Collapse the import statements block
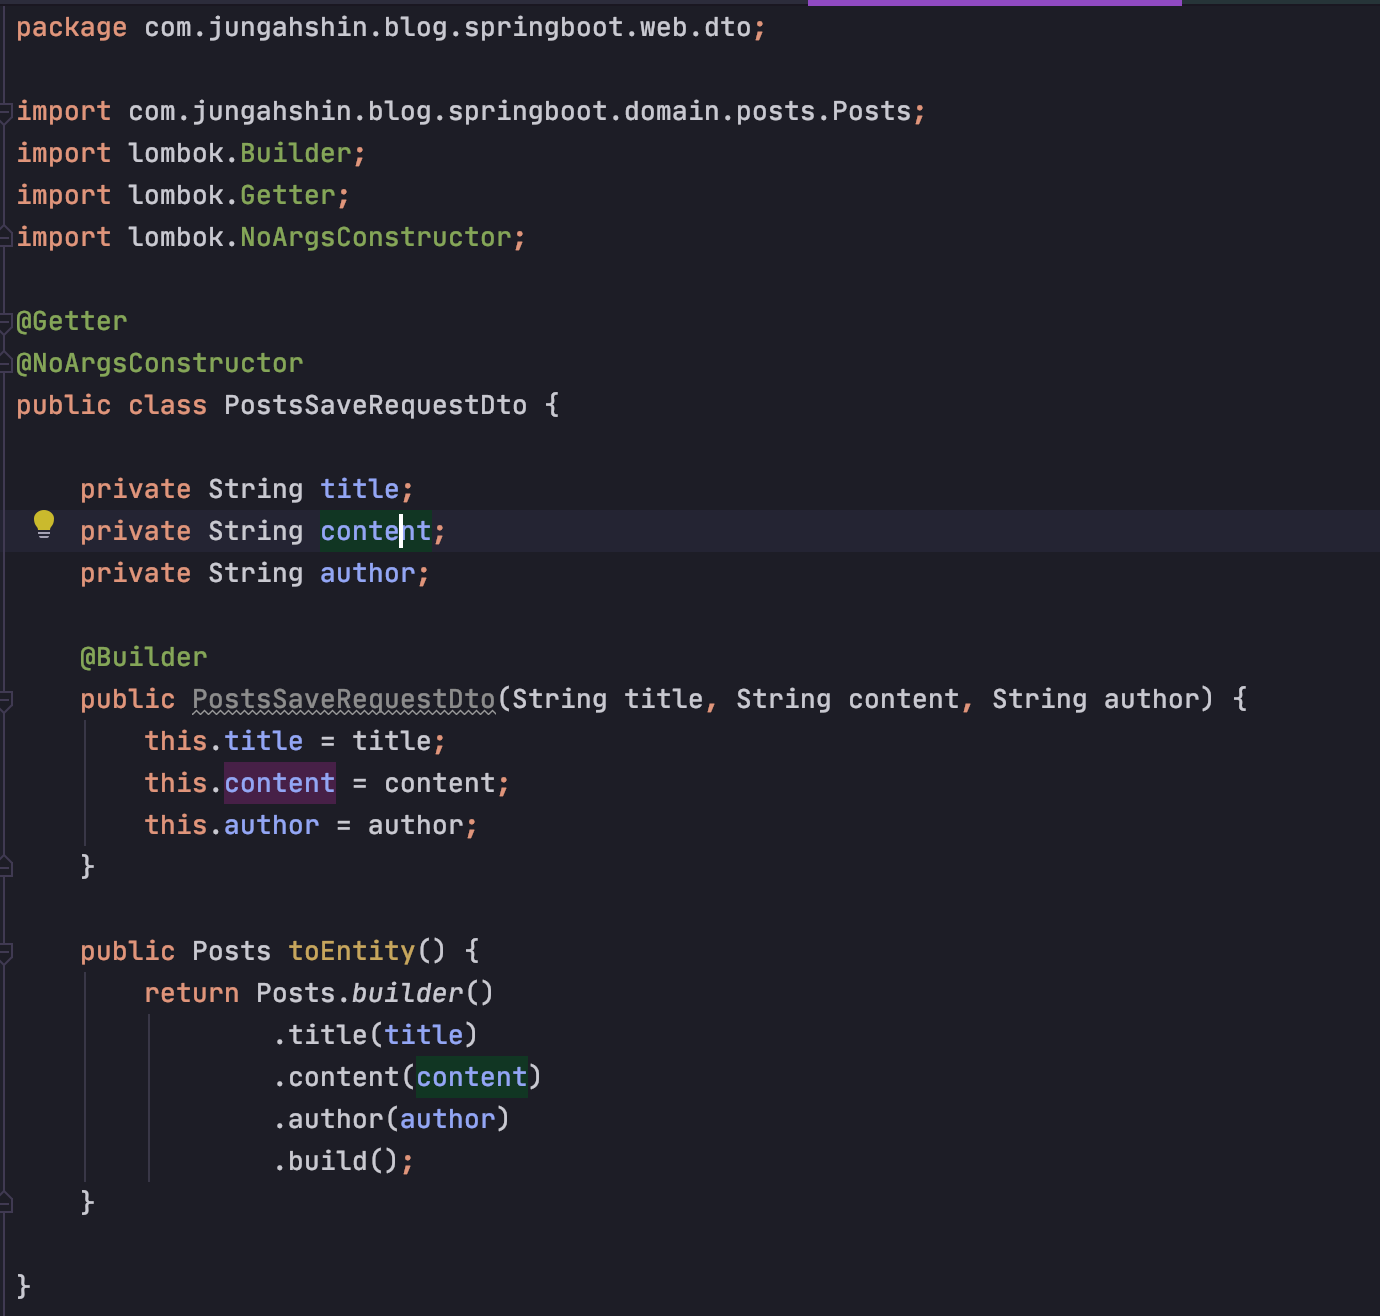 6,112
